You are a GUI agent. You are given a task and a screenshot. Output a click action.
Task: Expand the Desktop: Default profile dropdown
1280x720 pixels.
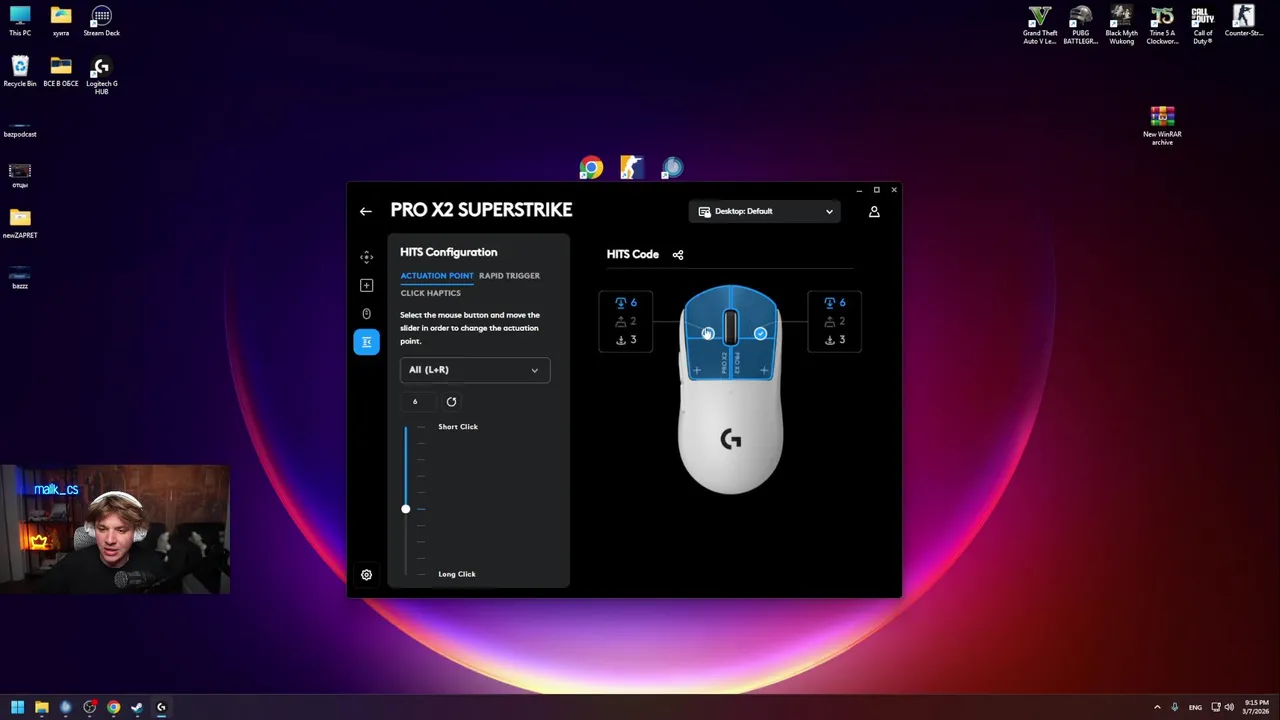(765, 211)
